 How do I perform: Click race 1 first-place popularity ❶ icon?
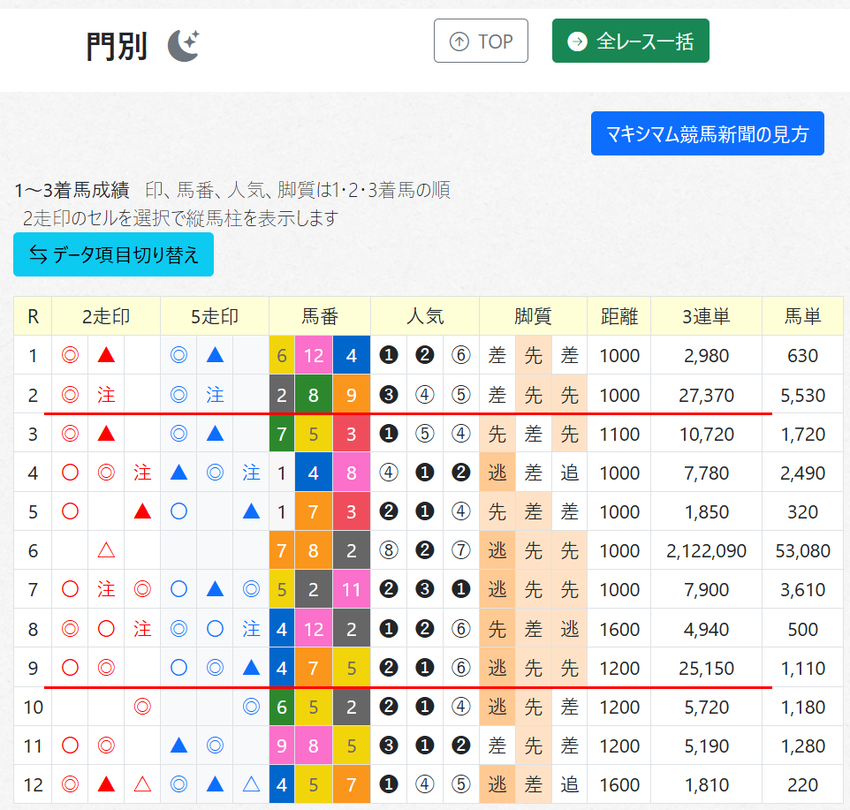389,355
